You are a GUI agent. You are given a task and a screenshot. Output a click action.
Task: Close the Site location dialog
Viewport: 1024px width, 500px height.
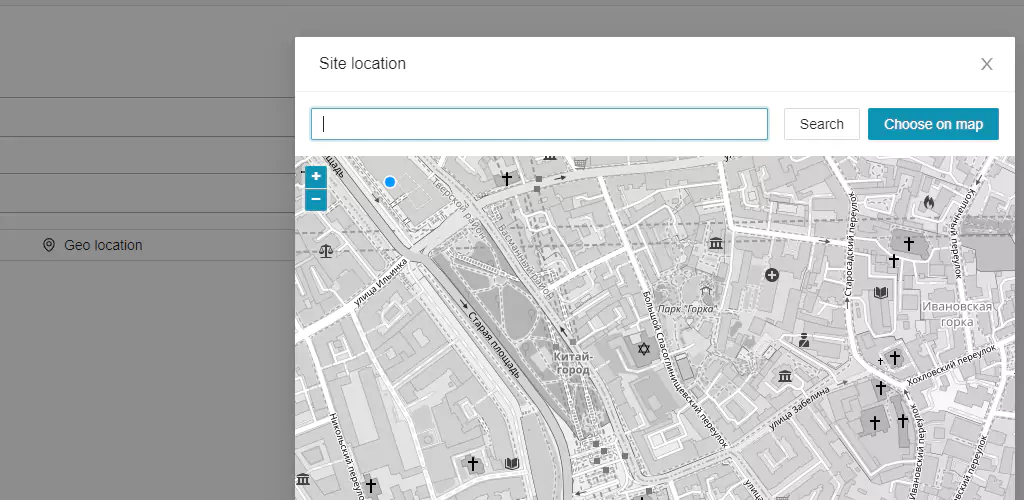(x=986, y=64)
